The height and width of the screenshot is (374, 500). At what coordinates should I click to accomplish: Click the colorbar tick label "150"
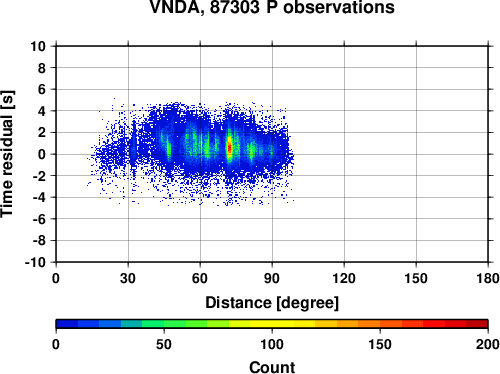coord(380,344)
